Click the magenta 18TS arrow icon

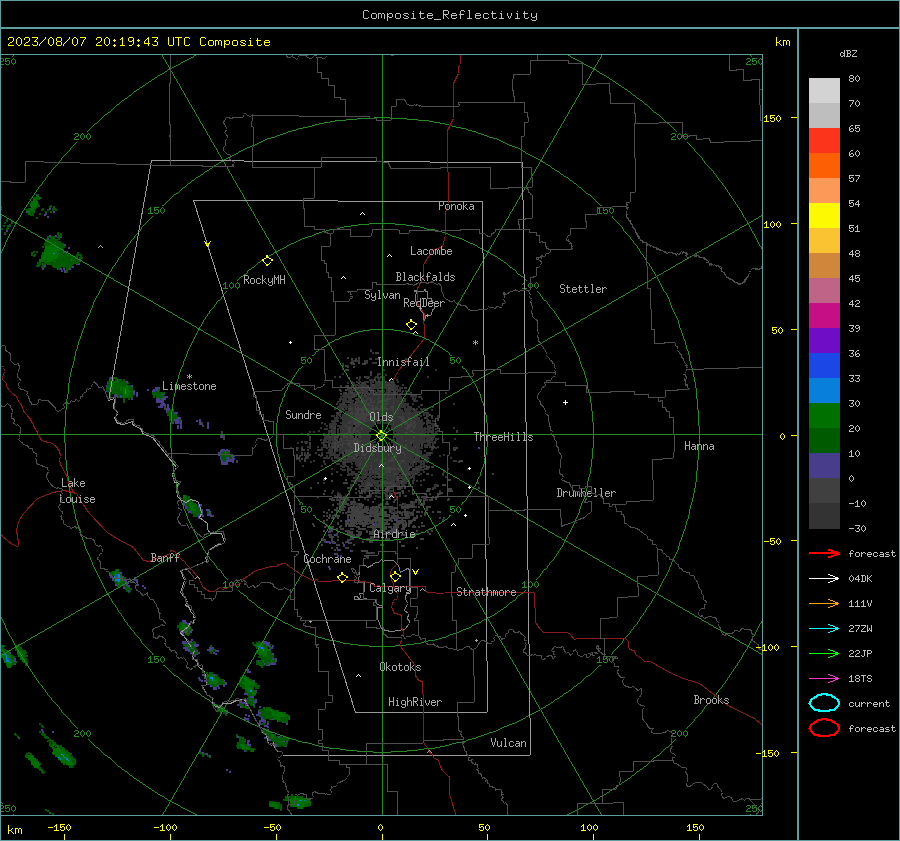[x=824, y=679]
